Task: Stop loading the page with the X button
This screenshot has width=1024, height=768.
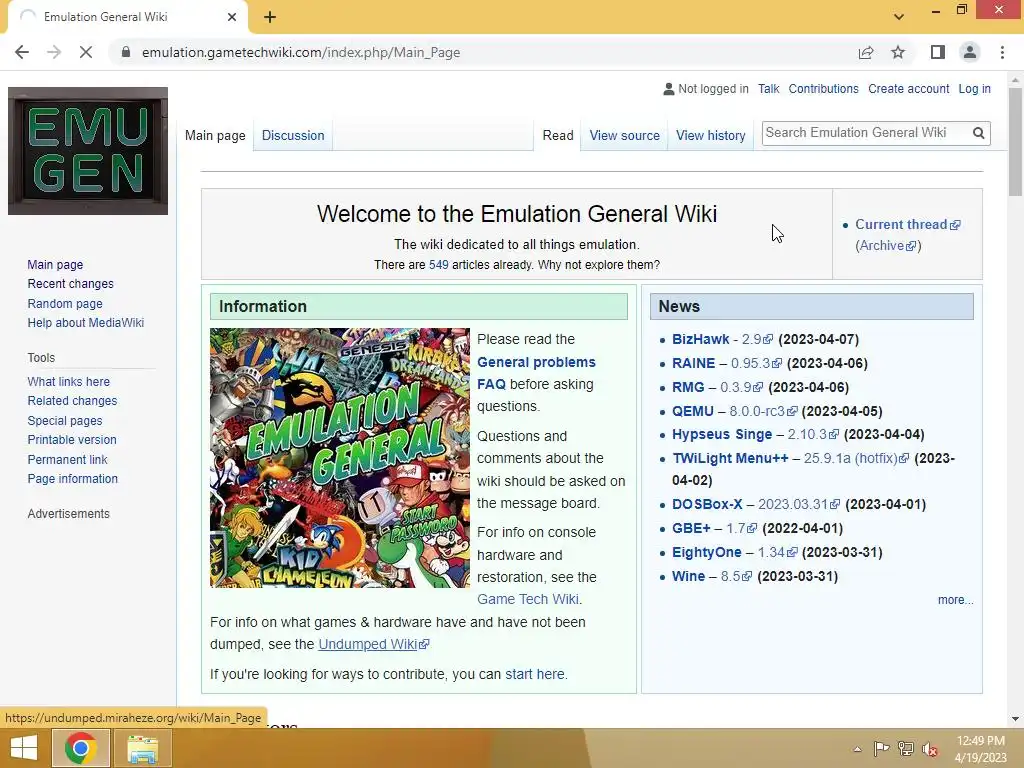Action: [x=86, y=52]
